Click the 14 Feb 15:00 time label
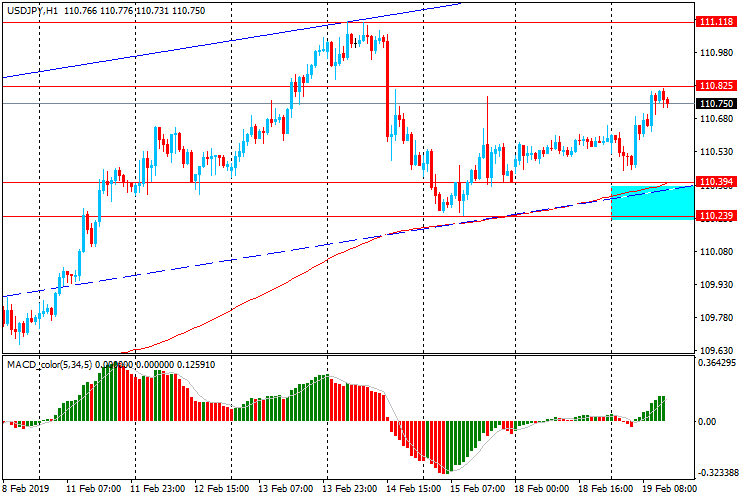The height and width of the screenshot is (500, 740). click(414, 488)
